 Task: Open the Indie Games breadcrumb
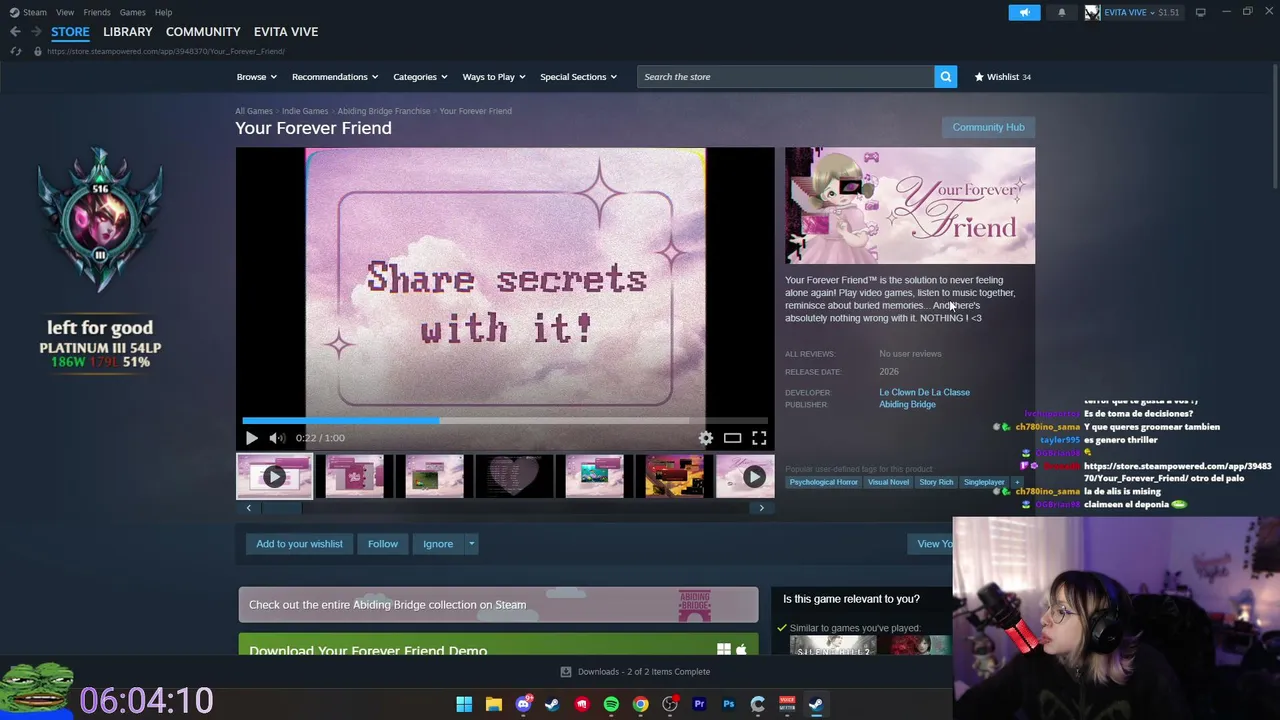[305, 111]
